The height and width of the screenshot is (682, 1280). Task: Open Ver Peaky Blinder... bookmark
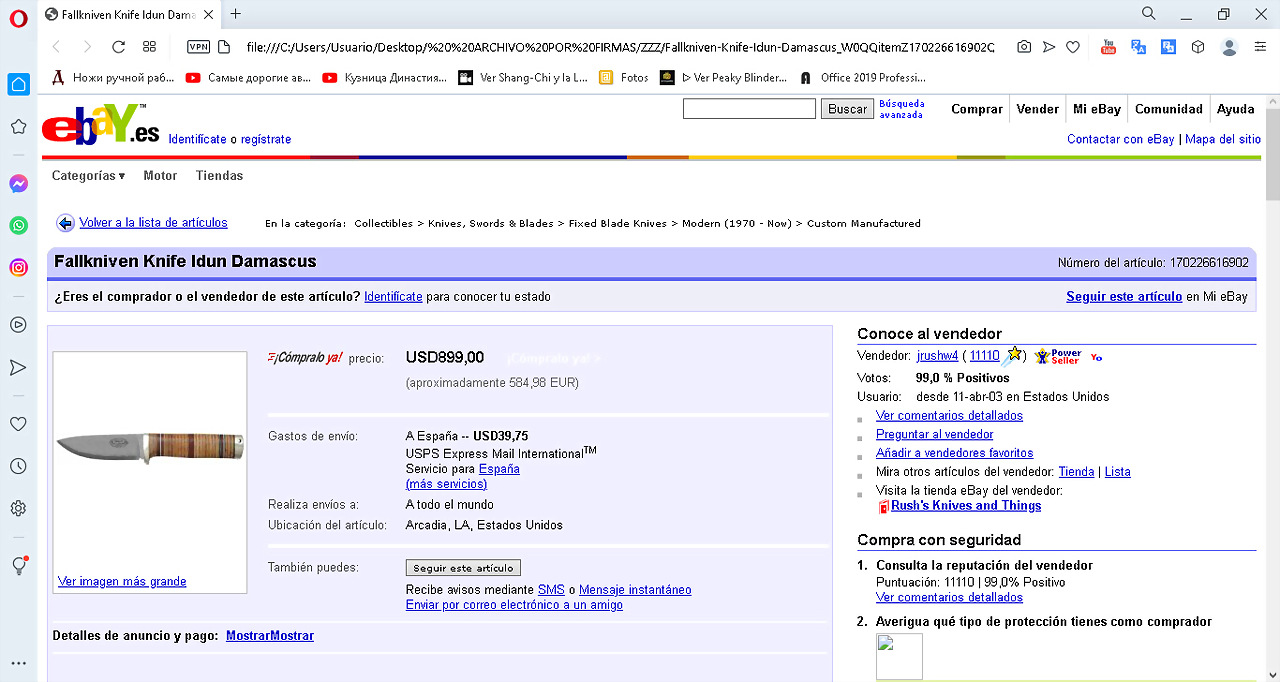(724, 77)
